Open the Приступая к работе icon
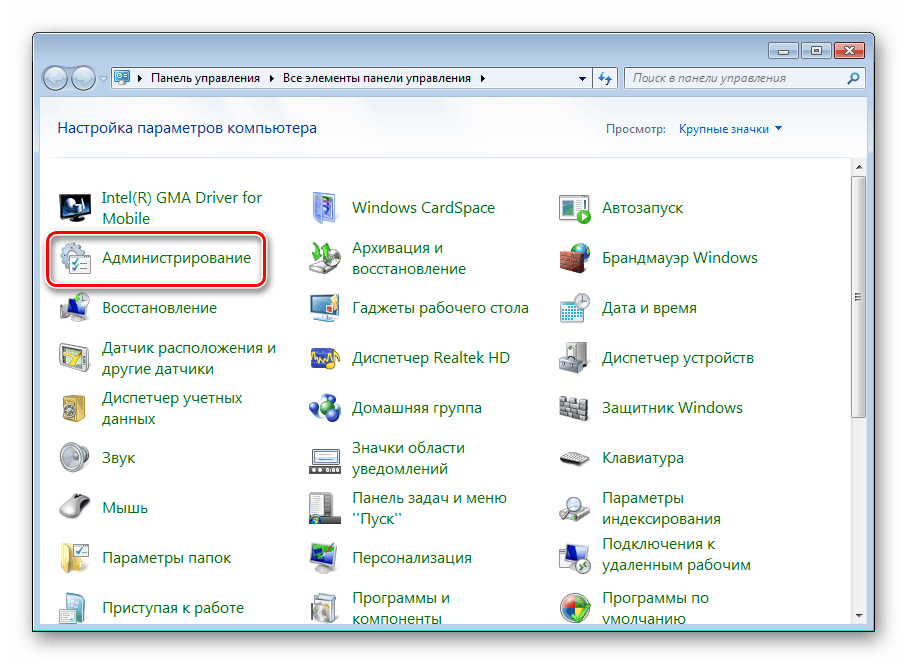 73,607
